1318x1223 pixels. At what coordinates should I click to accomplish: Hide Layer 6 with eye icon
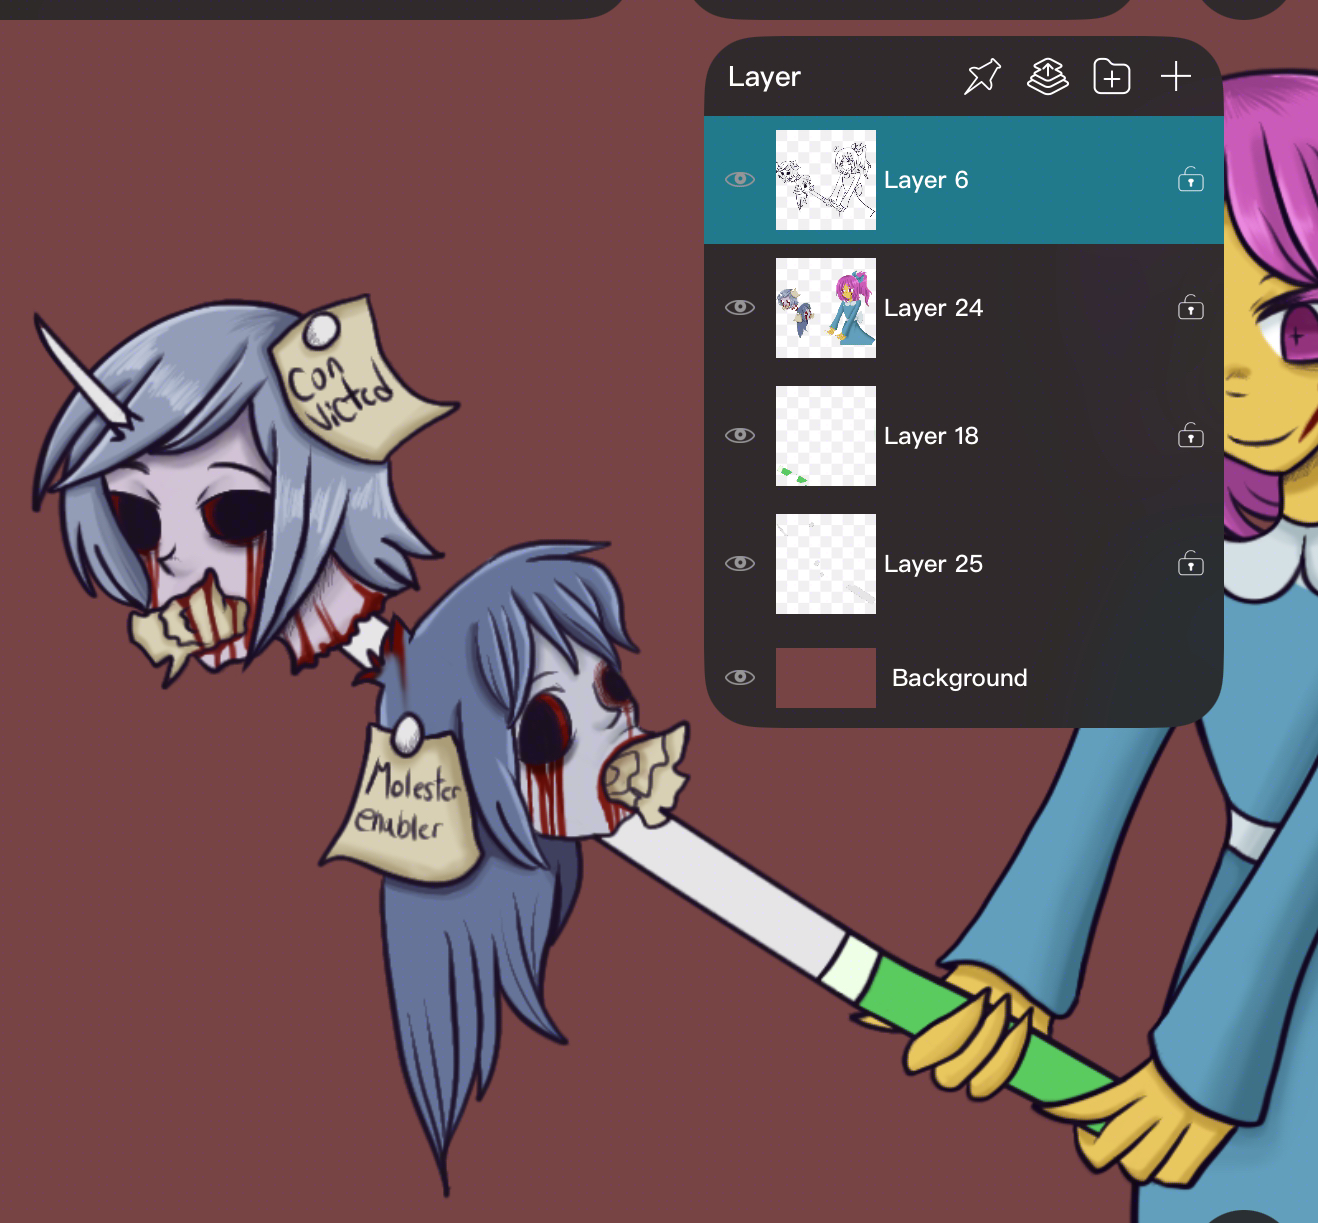click(740, 180)
